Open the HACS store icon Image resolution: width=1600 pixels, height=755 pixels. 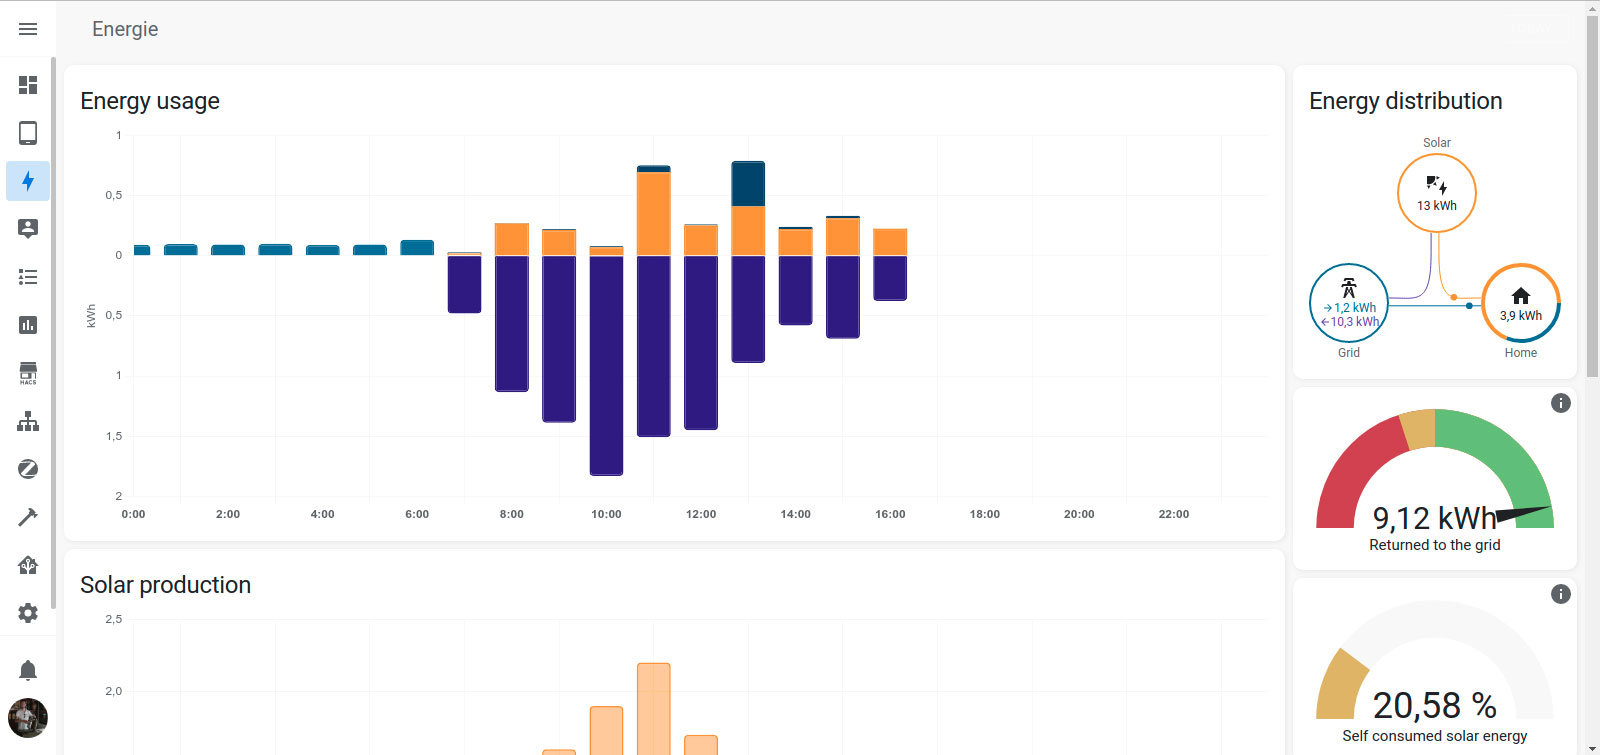point(28,373)
